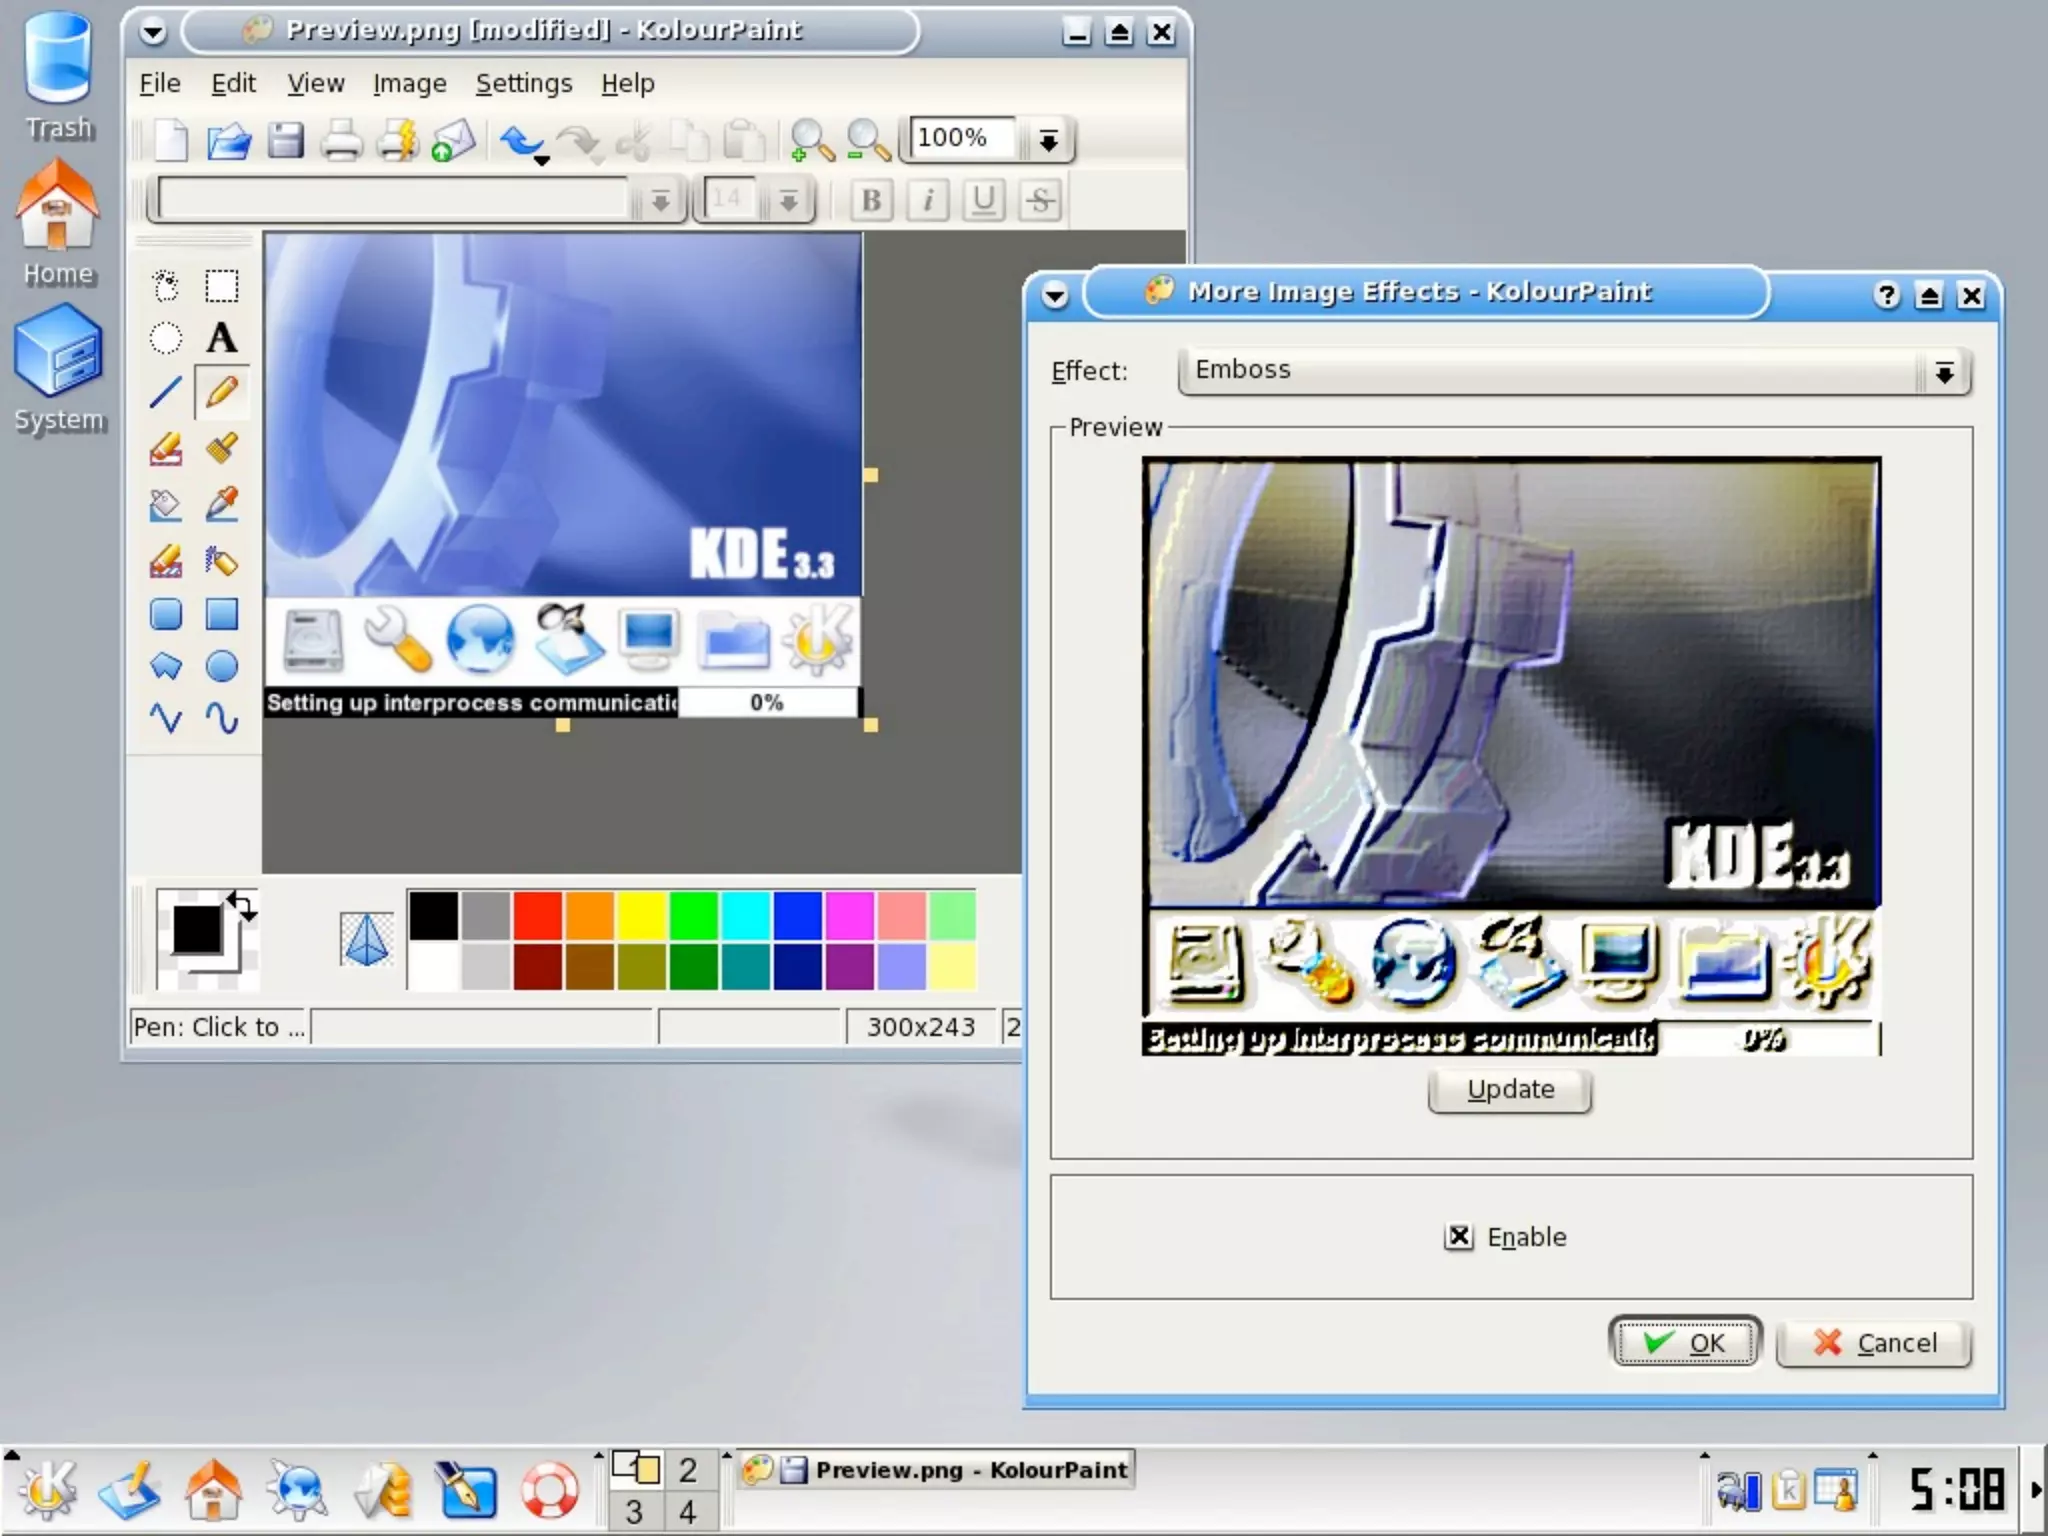Click Cancel in More Image Effects dialog
This screenshot has height=1536, width=2048.
point(1874,1342)
